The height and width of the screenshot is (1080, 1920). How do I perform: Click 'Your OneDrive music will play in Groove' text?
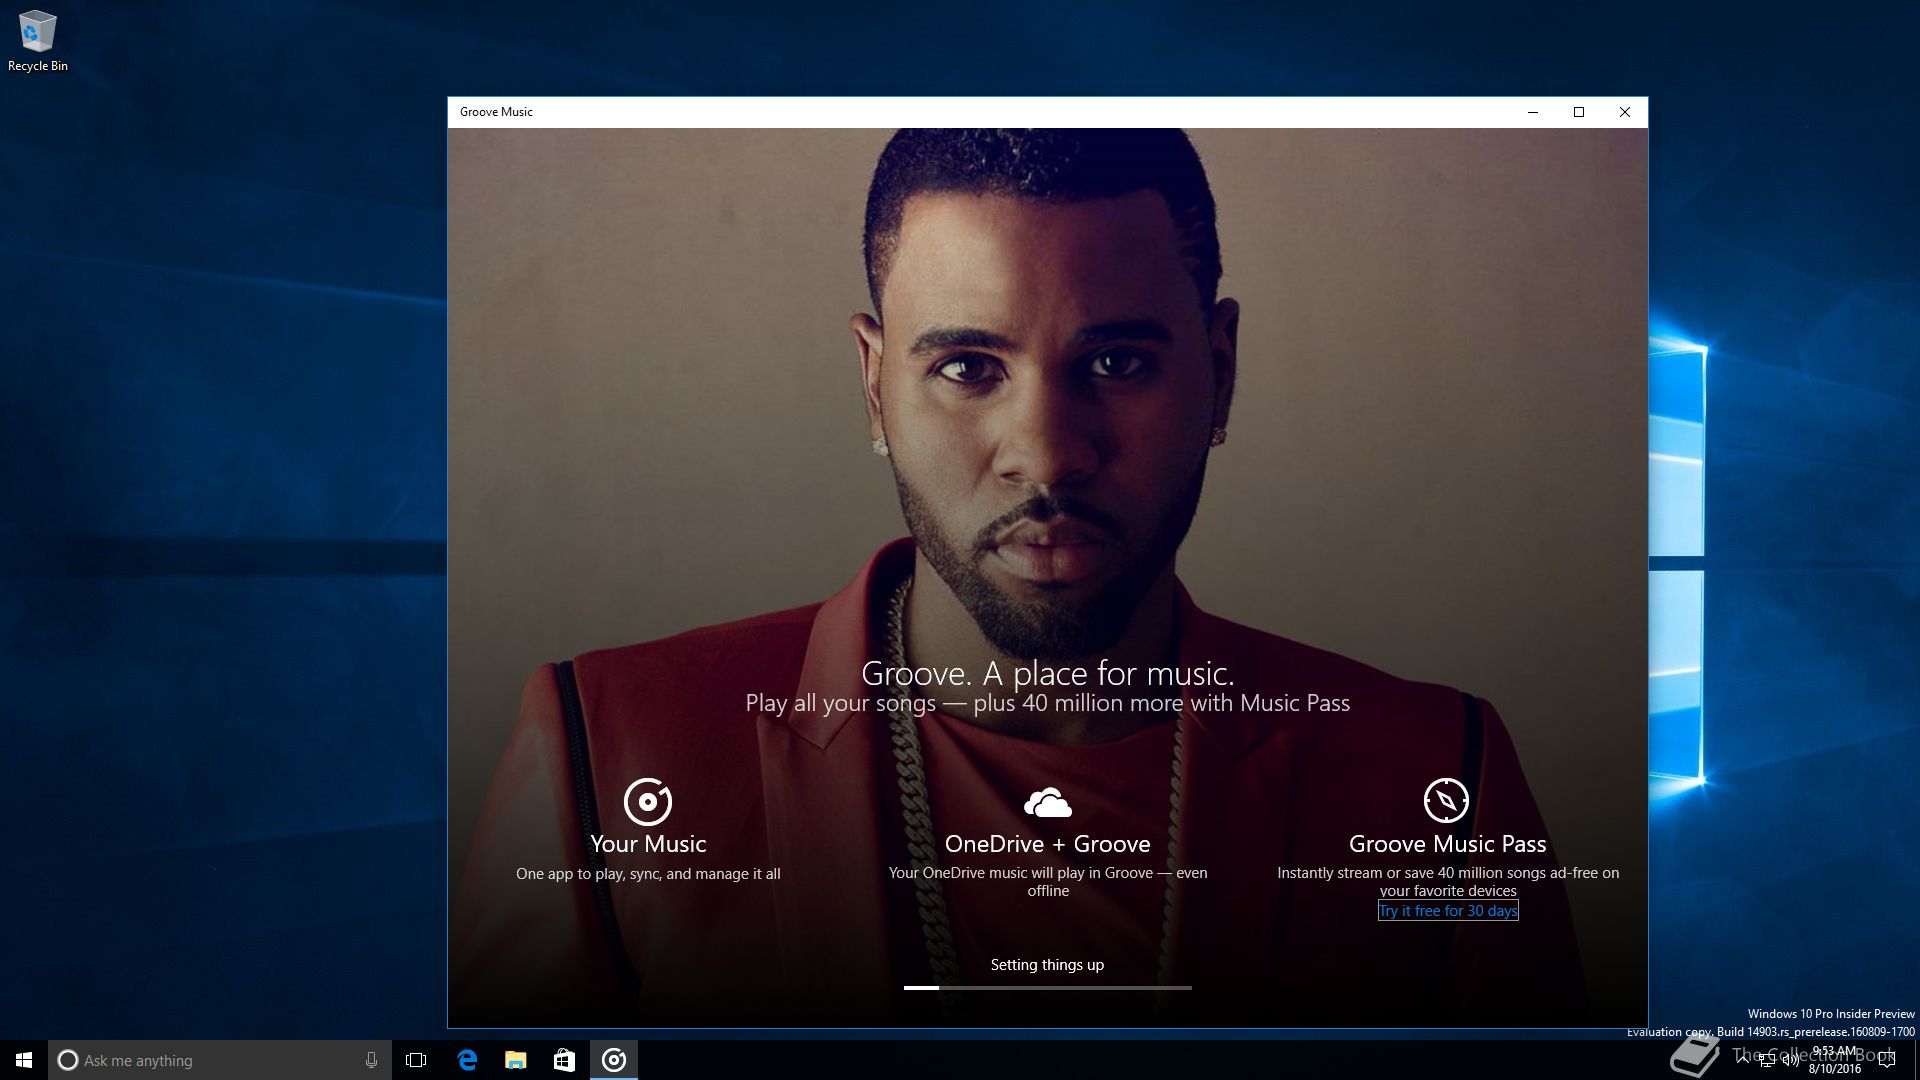click(x=1047, y=882)
